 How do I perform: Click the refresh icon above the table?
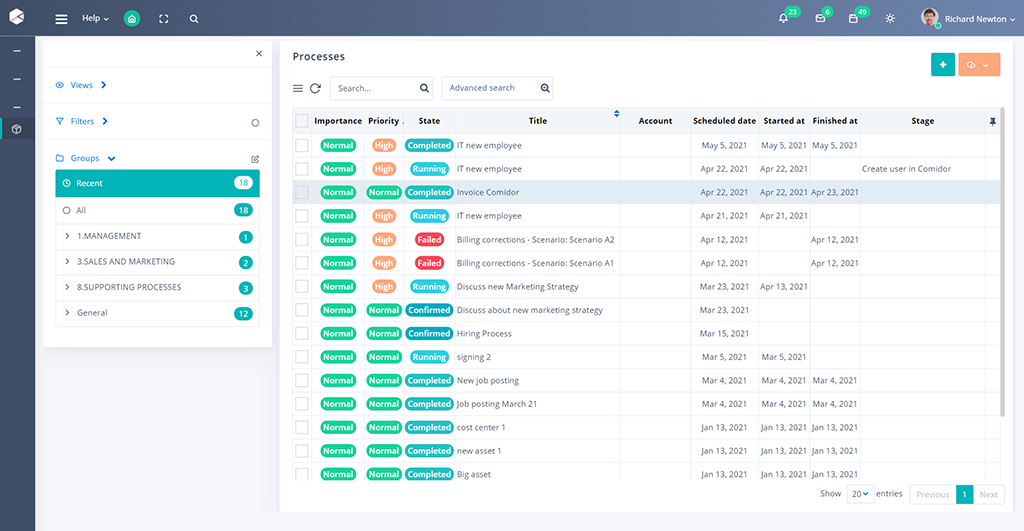(x=315, y=88)
